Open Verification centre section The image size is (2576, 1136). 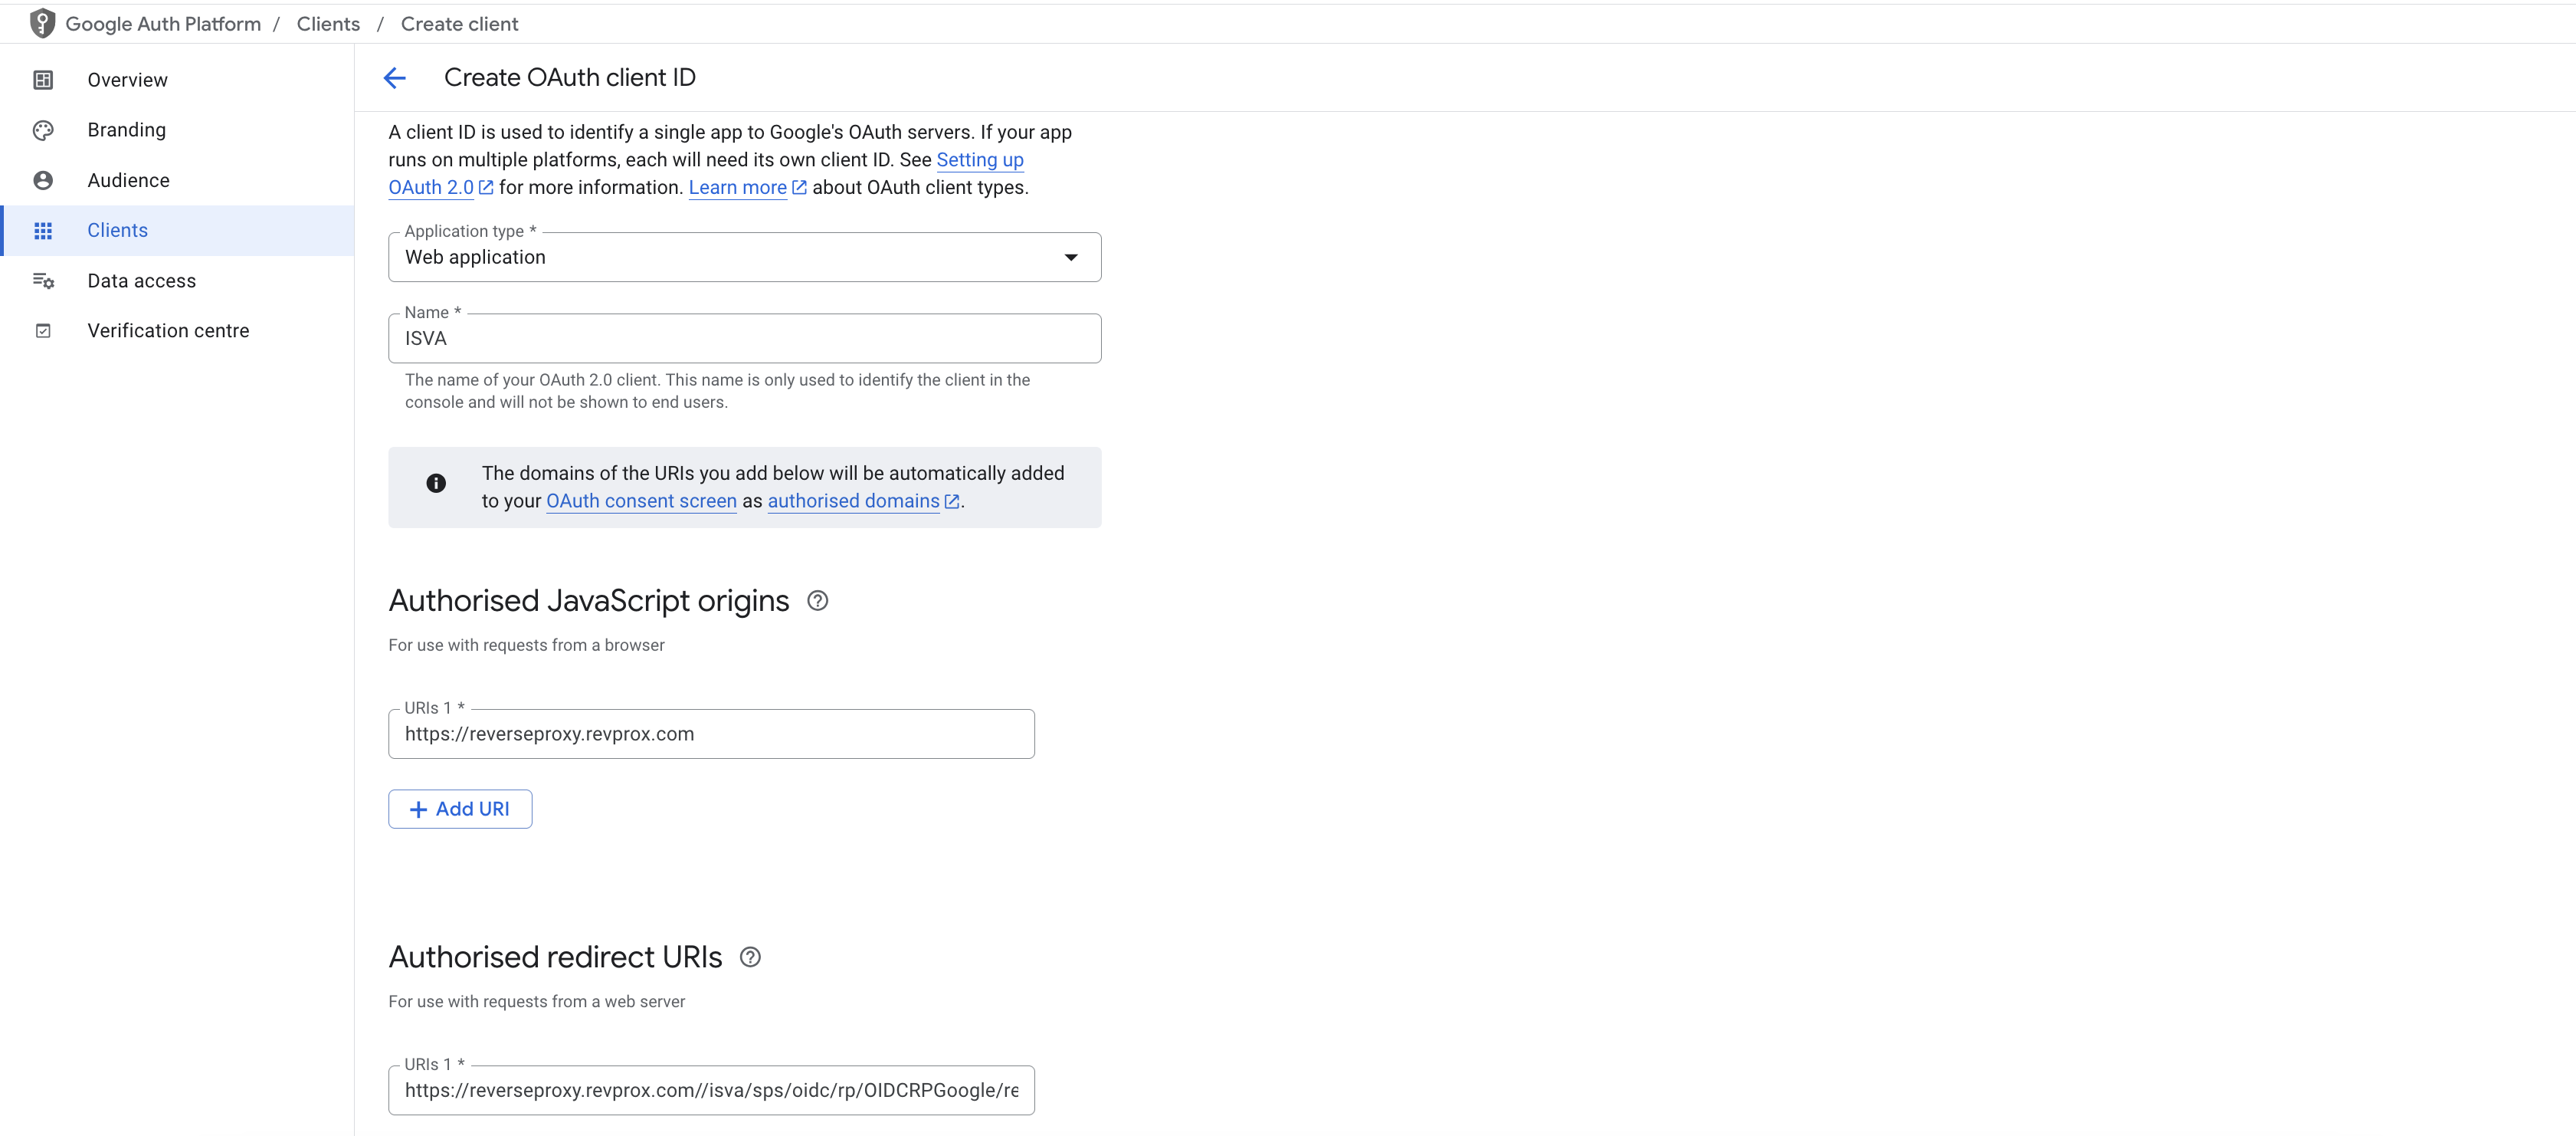coord(168,331)
